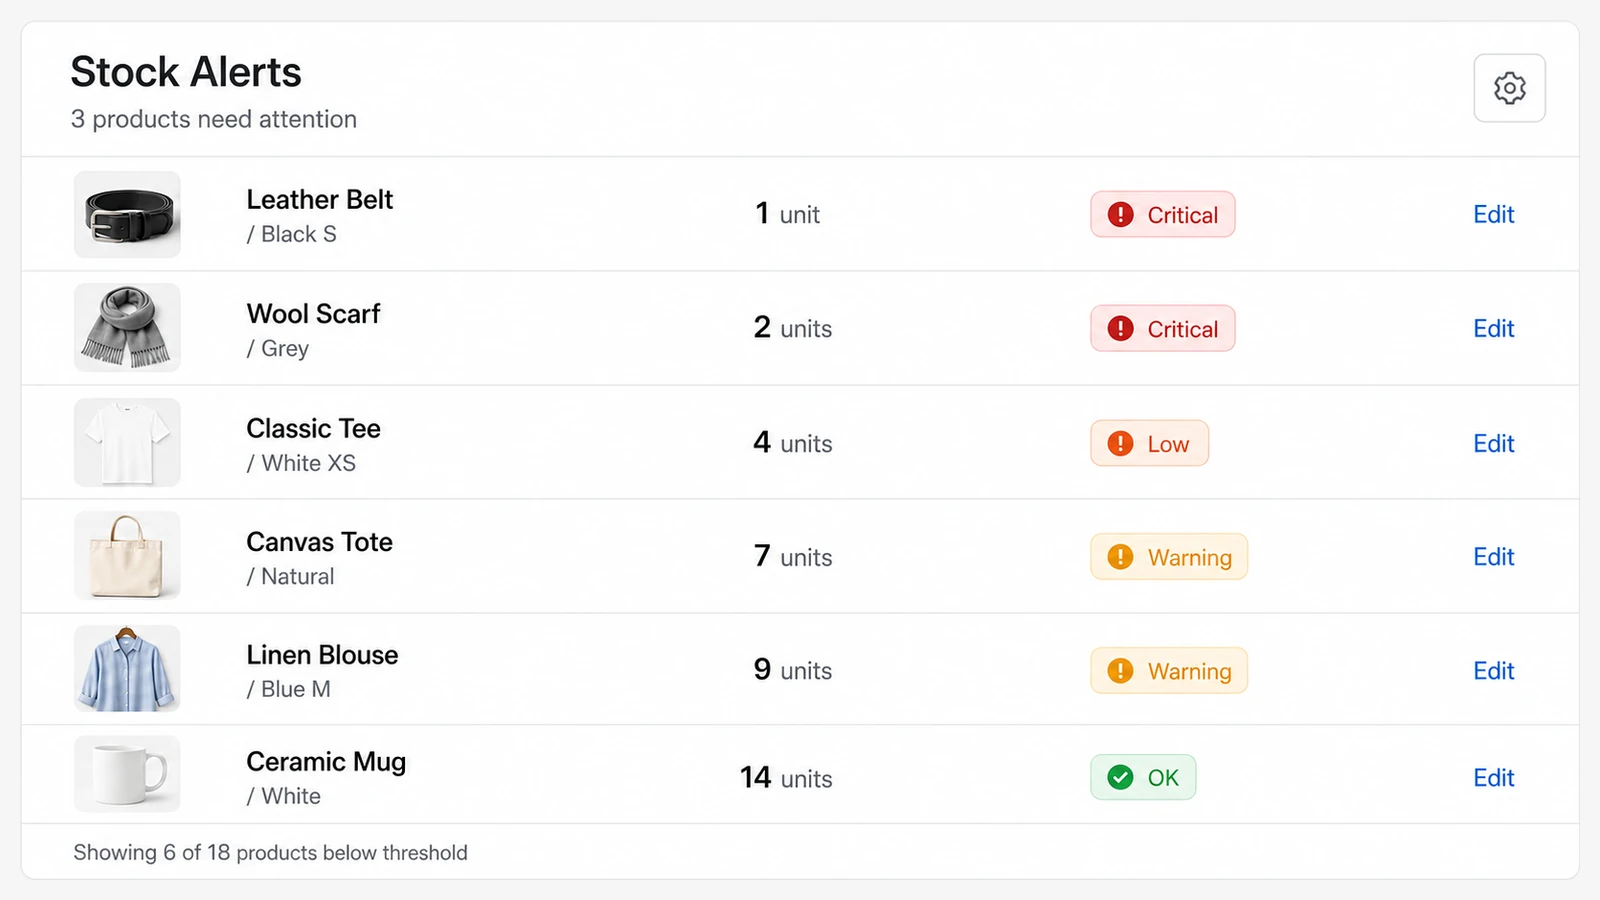Screen dimensions: 1600x900
Task: Click the Warning badge for Canvas Tote
Action: point(1168,557)
